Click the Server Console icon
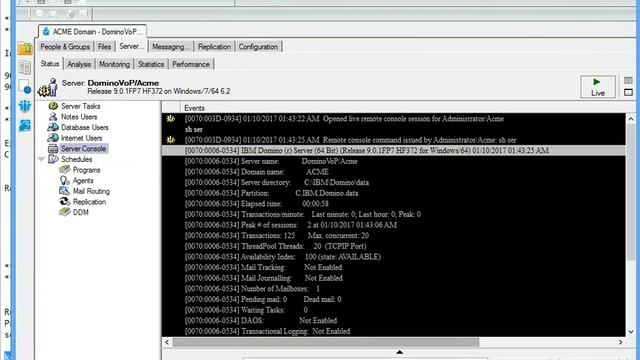 pyautogui.click(x=53, y=149)
